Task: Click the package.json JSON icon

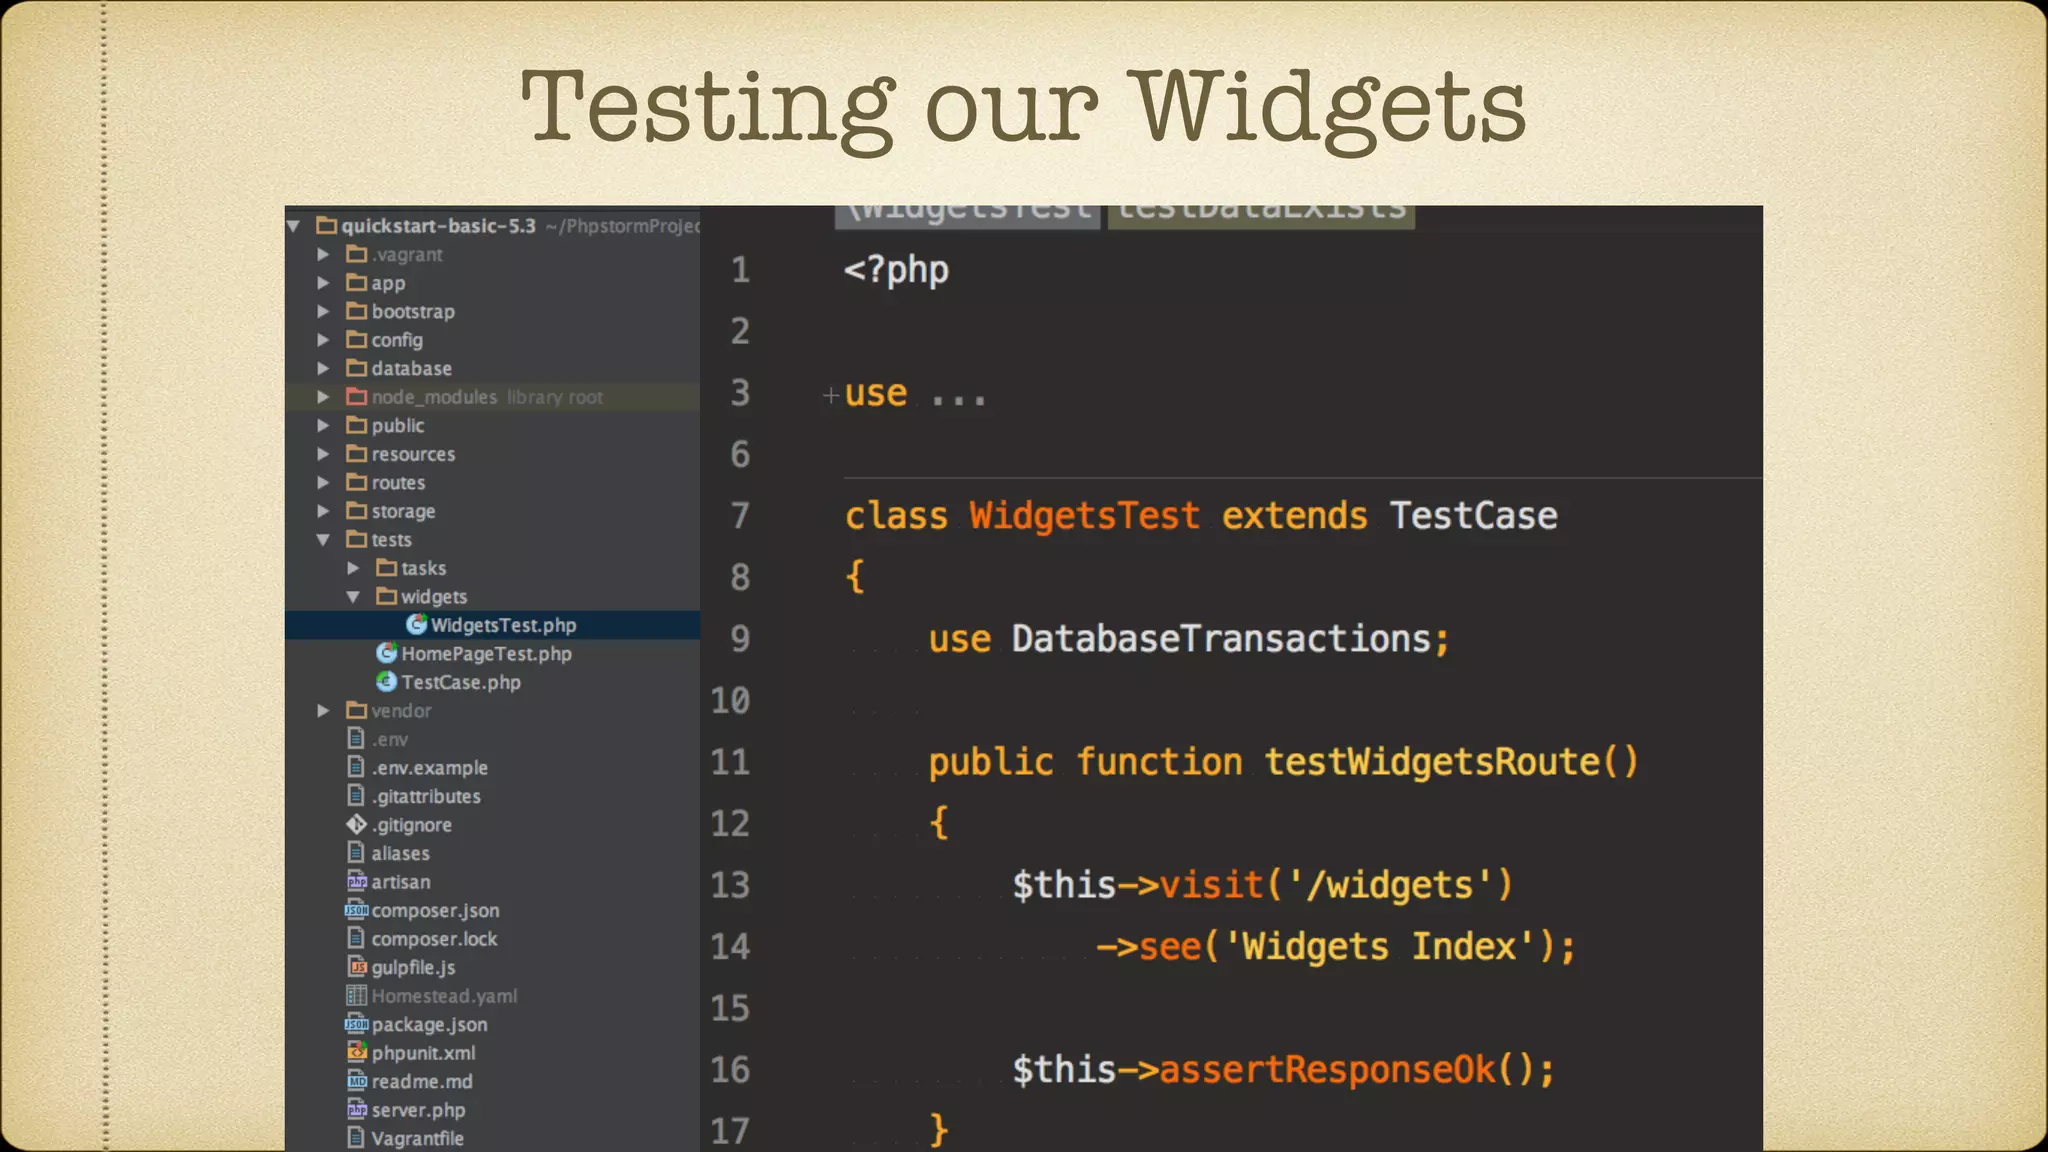Action: tap(357, 1024)
